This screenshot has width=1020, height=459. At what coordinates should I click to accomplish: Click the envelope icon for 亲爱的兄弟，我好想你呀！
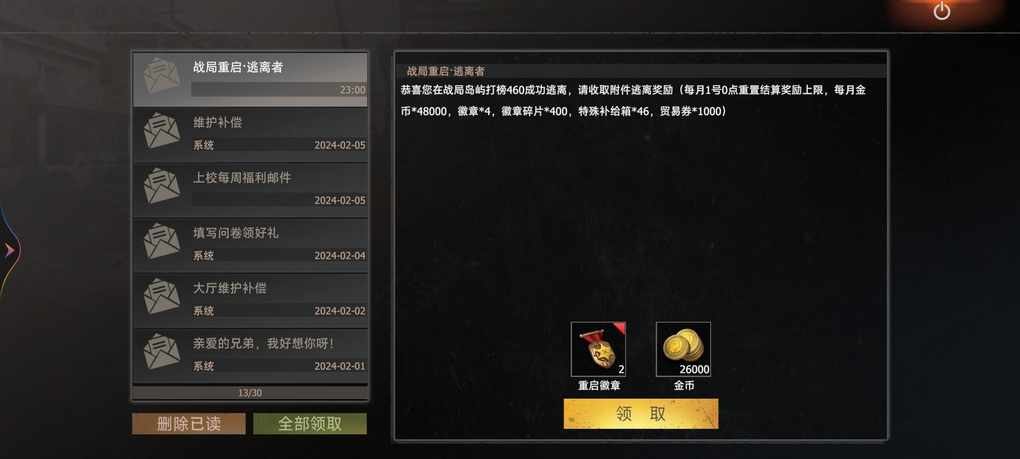(161, 351)
